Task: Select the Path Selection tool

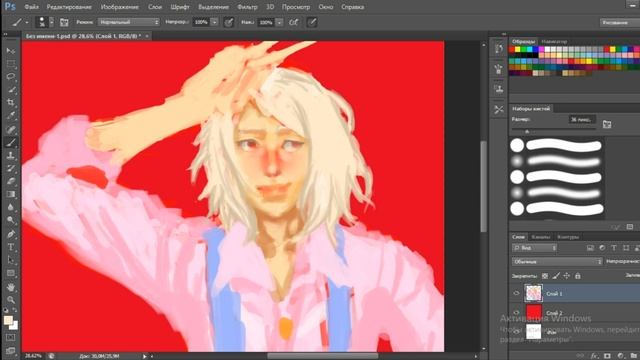Action: click(11, 260)
